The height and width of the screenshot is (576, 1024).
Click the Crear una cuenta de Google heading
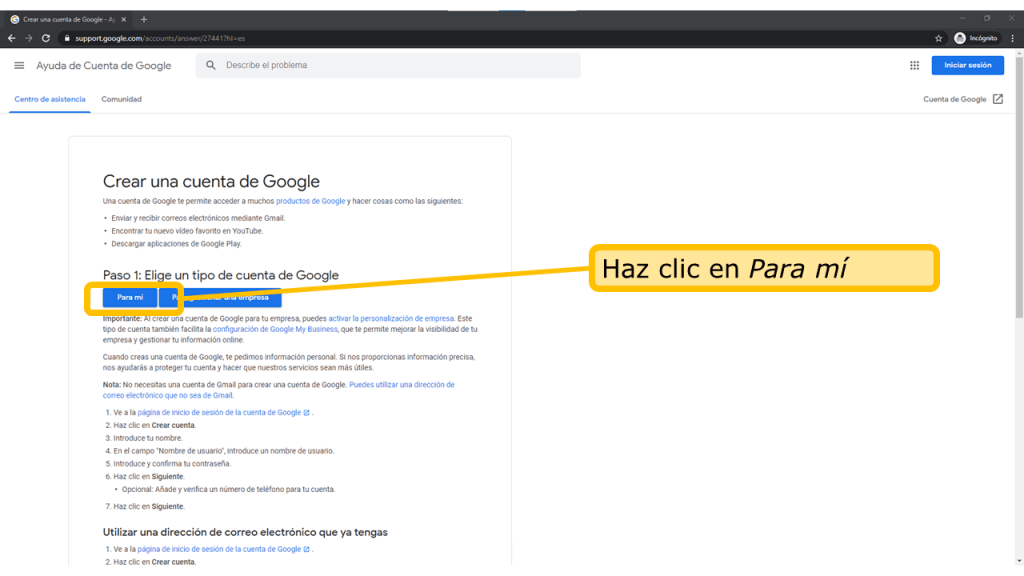click(x=211, y=182)
